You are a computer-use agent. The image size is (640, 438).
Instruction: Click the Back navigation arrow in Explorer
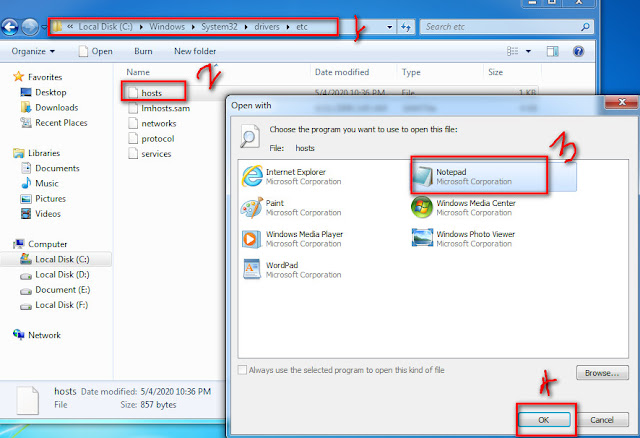10,27
